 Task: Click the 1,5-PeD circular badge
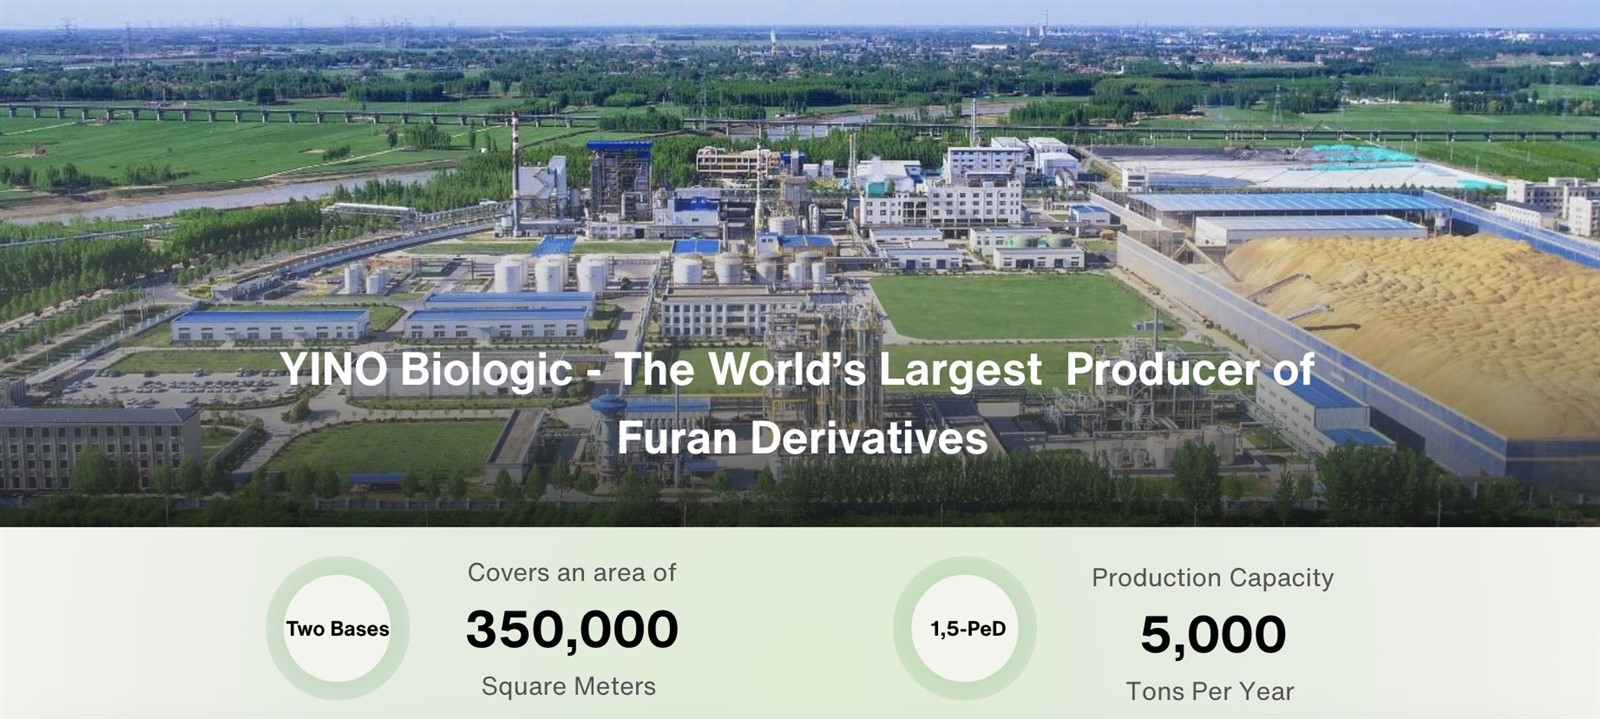point(966,629)
